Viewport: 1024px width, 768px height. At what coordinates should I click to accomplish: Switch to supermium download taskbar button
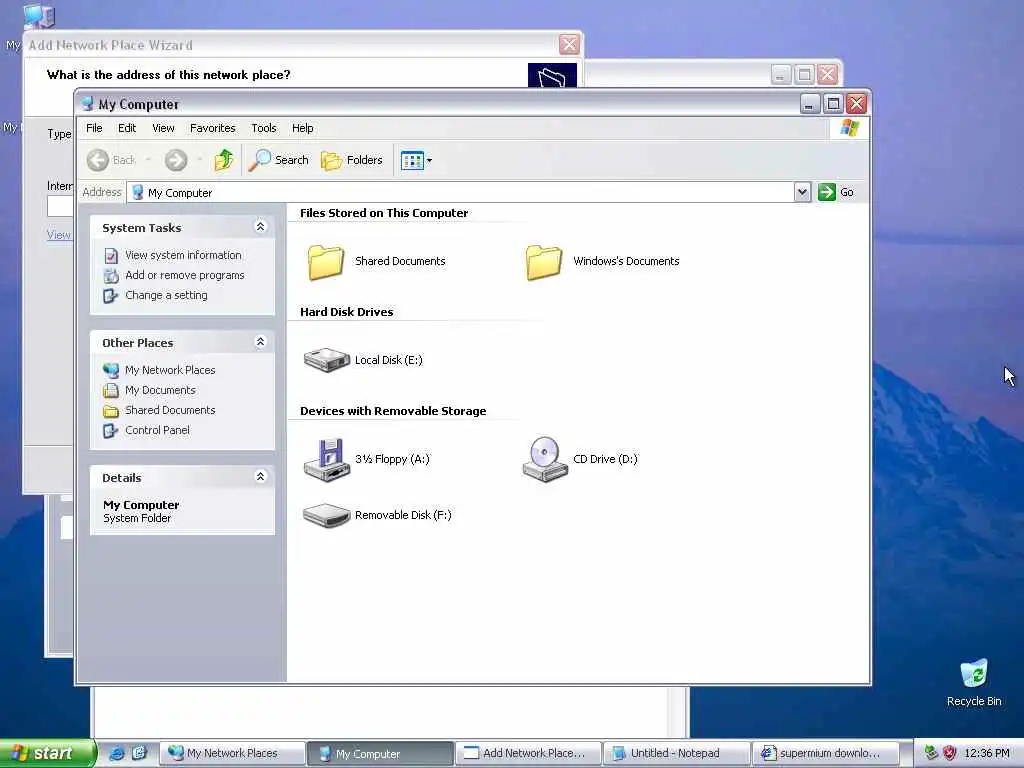tap(824, 754)
